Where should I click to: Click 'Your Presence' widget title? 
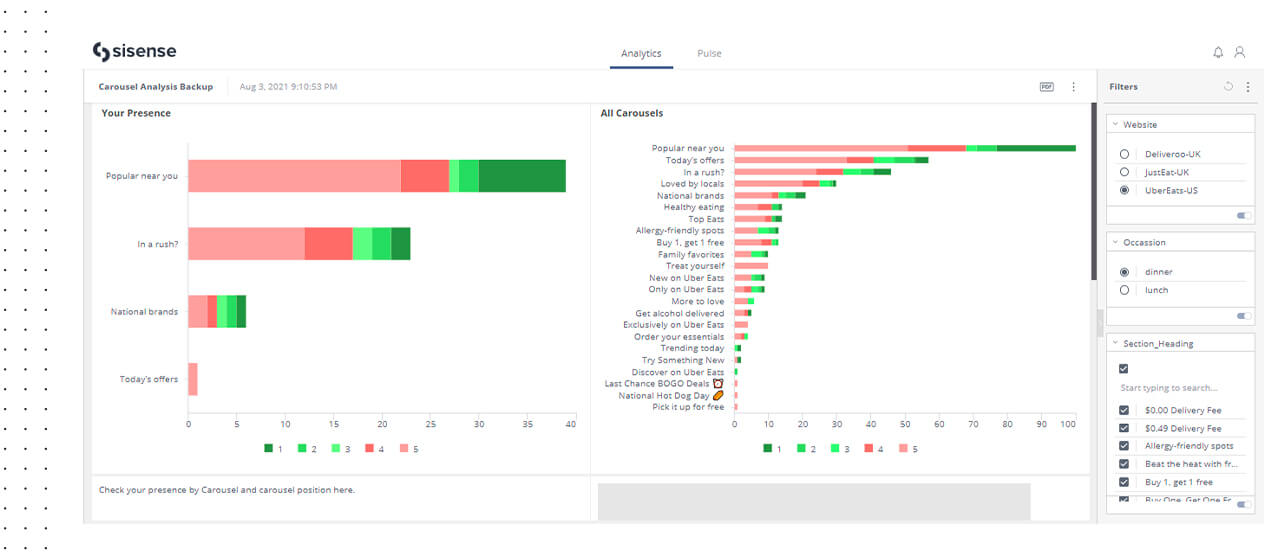pos(136,113)
